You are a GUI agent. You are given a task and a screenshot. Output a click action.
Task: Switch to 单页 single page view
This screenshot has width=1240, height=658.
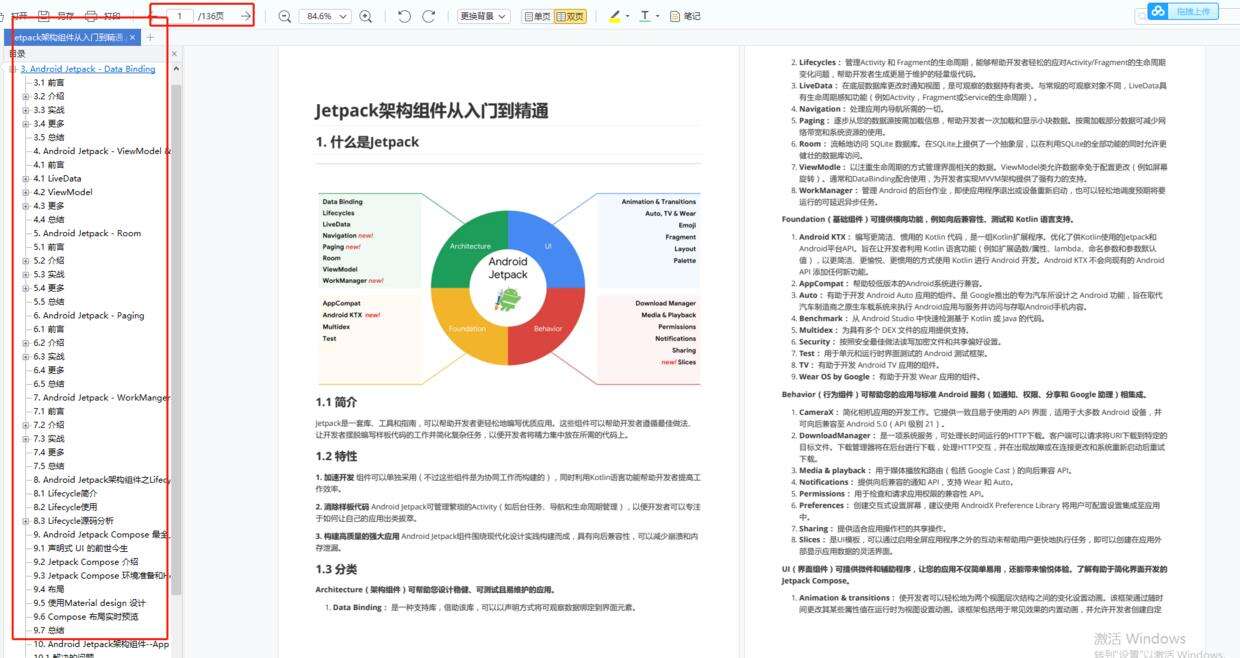coord(540,15)
